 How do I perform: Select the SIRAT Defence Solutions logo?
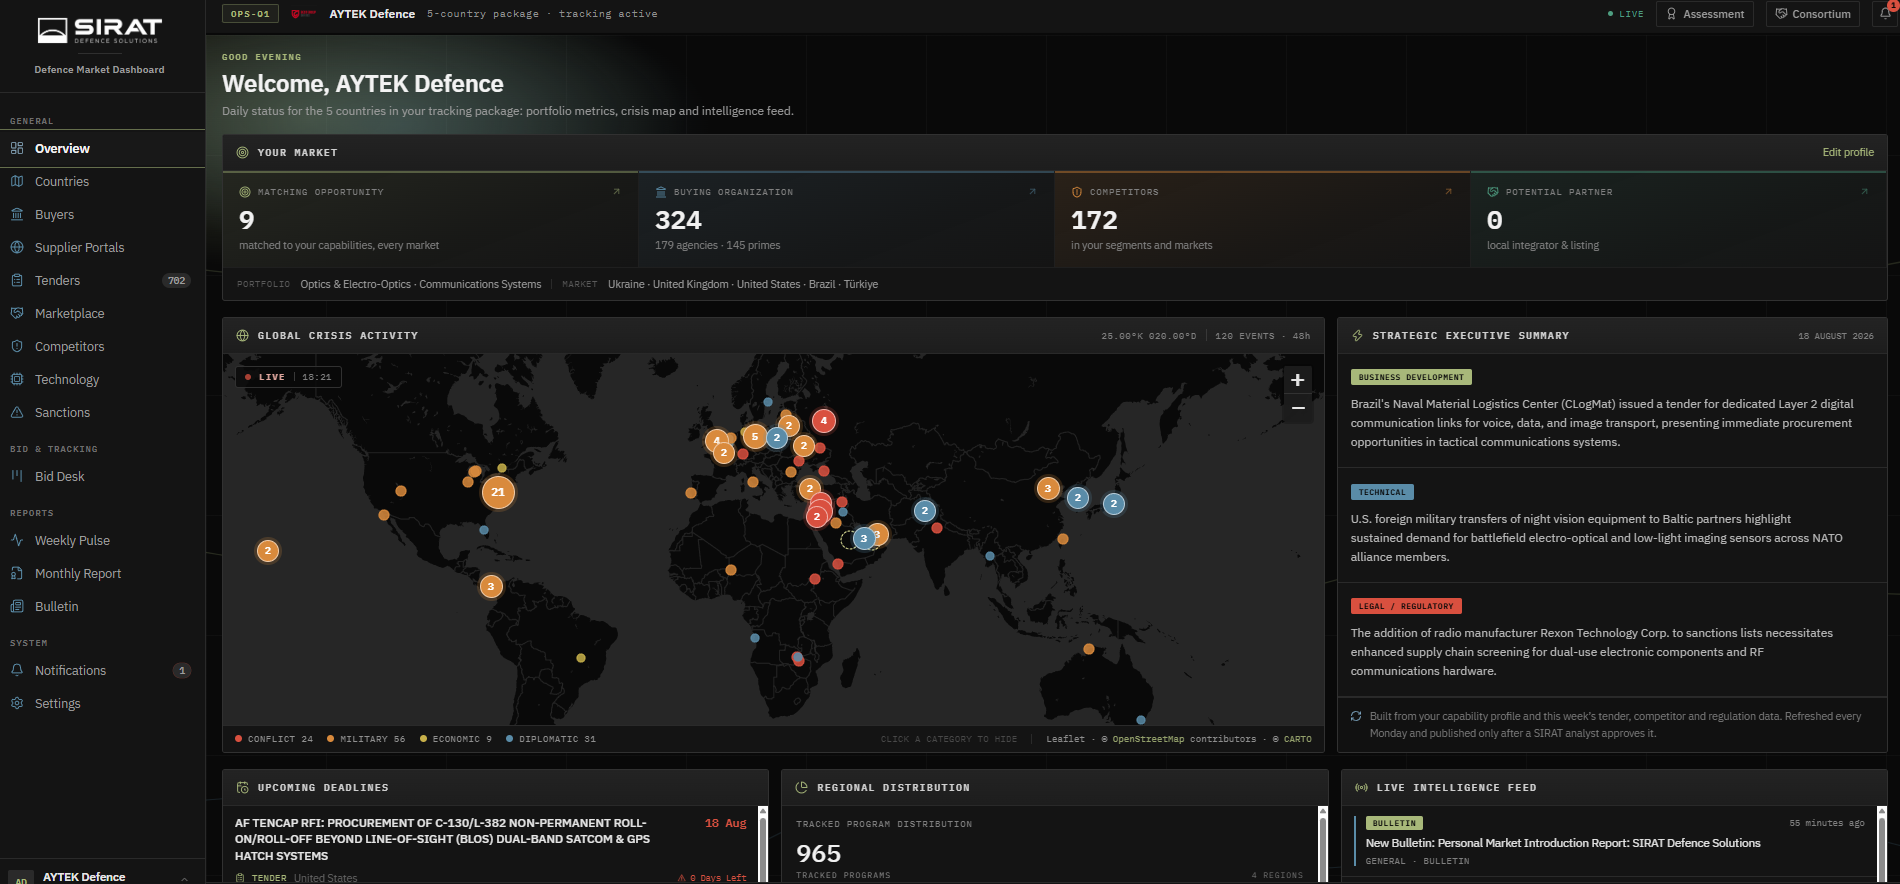point(100,31)
